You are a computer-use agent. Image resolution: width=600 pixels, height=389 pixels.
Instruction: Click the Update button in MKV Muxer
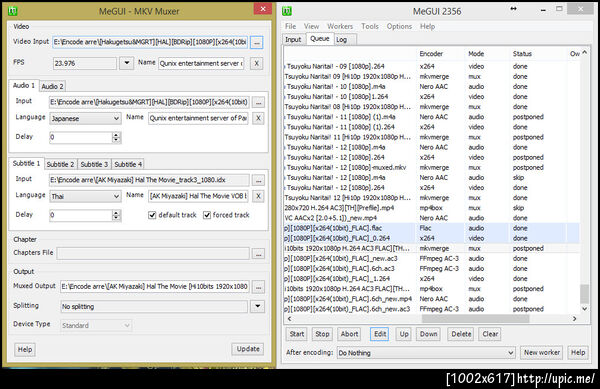(x=248, y=349)
